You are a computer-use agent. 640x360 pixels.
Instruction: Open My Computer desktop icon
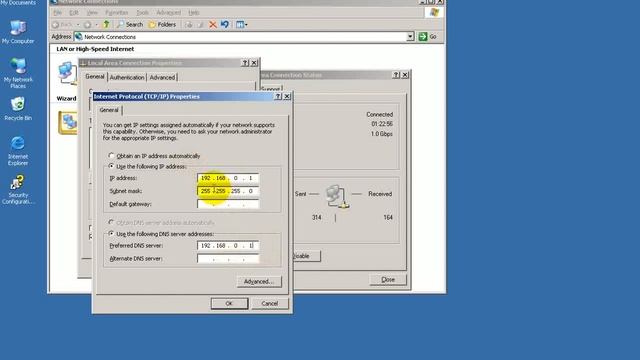pos(18,32)
